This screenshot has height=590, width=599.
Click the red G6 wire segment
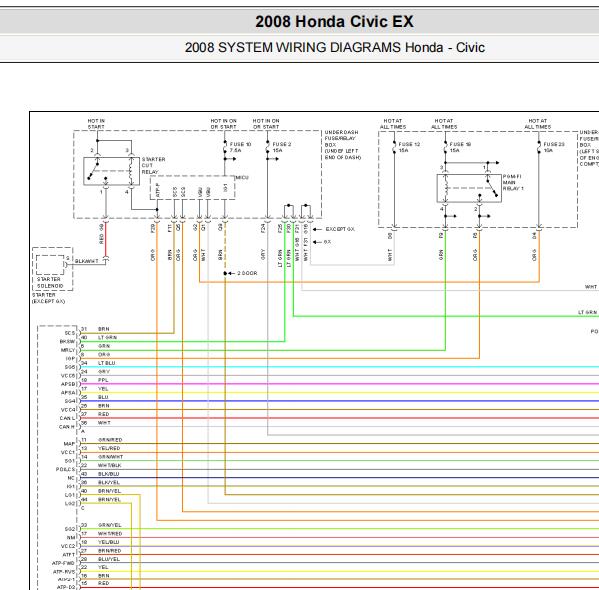pos(106,239)
